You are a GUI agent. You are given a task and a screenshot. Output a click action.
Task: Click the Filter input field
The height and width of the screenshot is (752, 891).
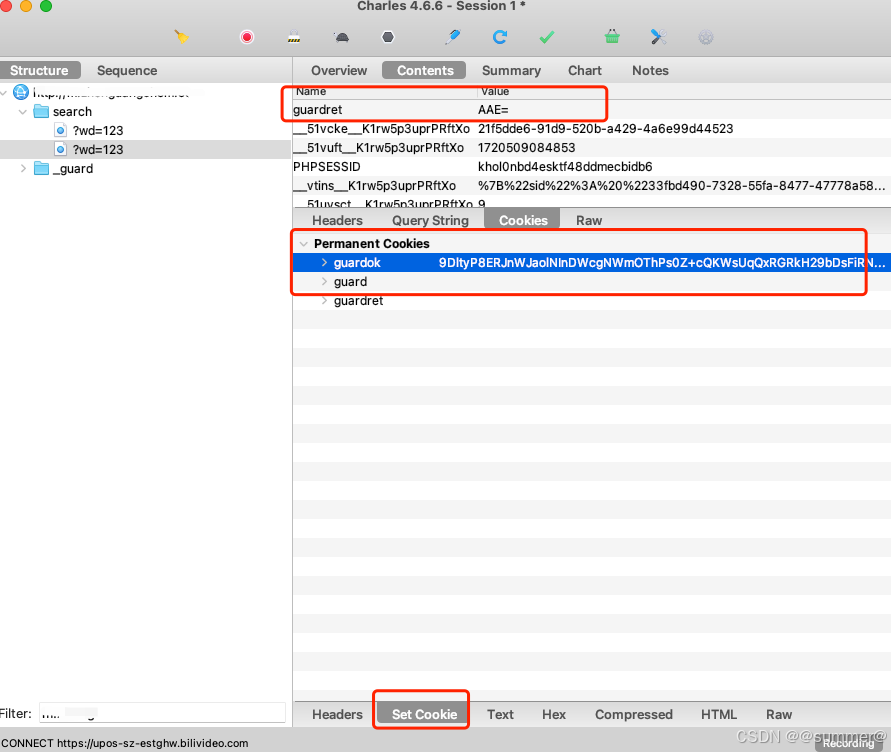(162, 714)
